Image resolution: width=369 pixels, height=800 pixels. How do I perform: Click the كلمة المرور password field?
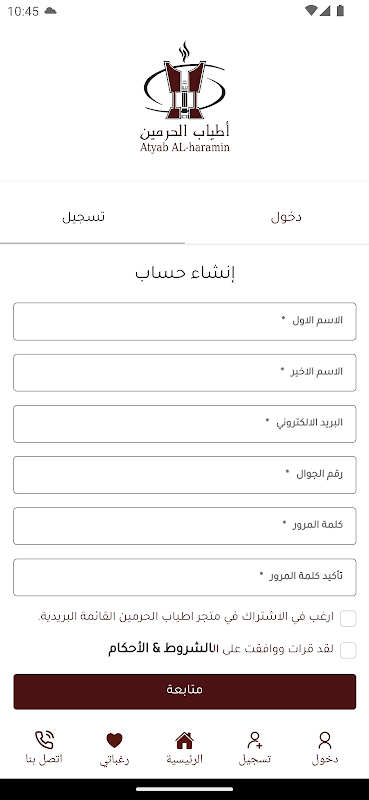tap(185, 526)
